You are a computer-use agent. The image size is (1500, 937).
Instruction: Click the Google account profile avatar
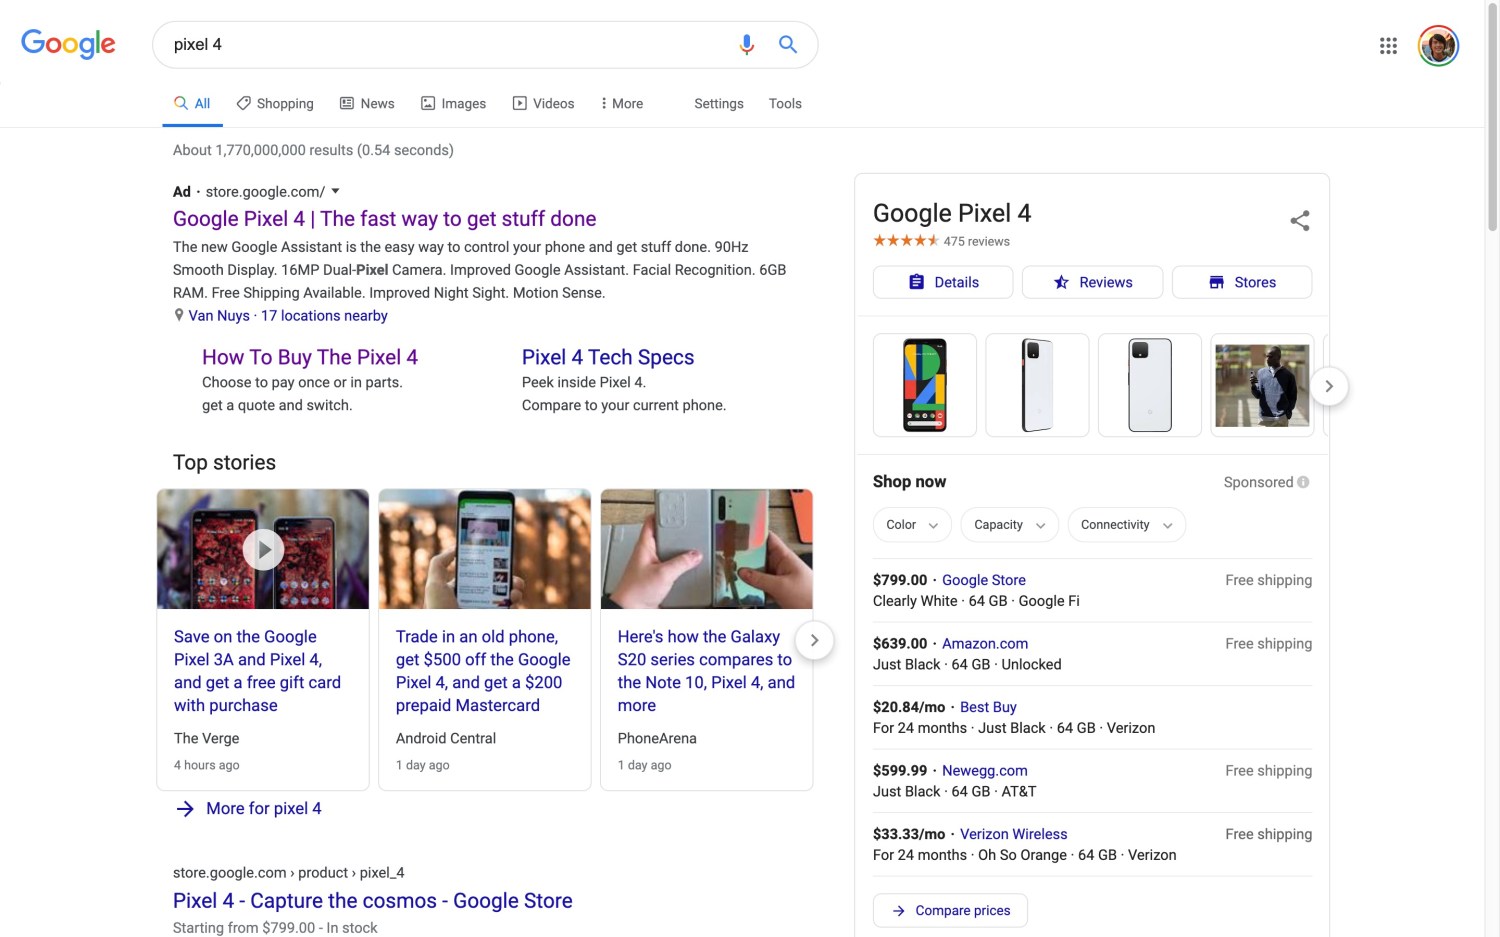1438,46
